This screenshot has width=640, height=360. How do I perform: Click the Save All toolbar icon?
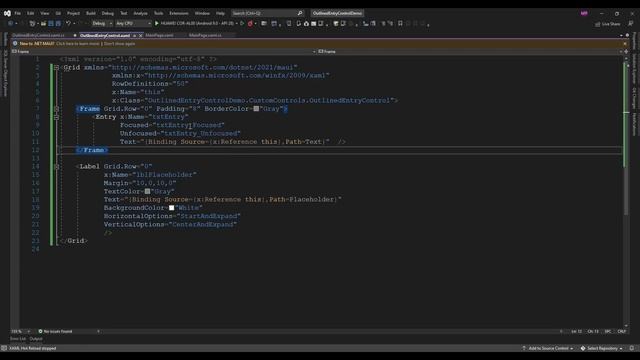pos(58,24)
